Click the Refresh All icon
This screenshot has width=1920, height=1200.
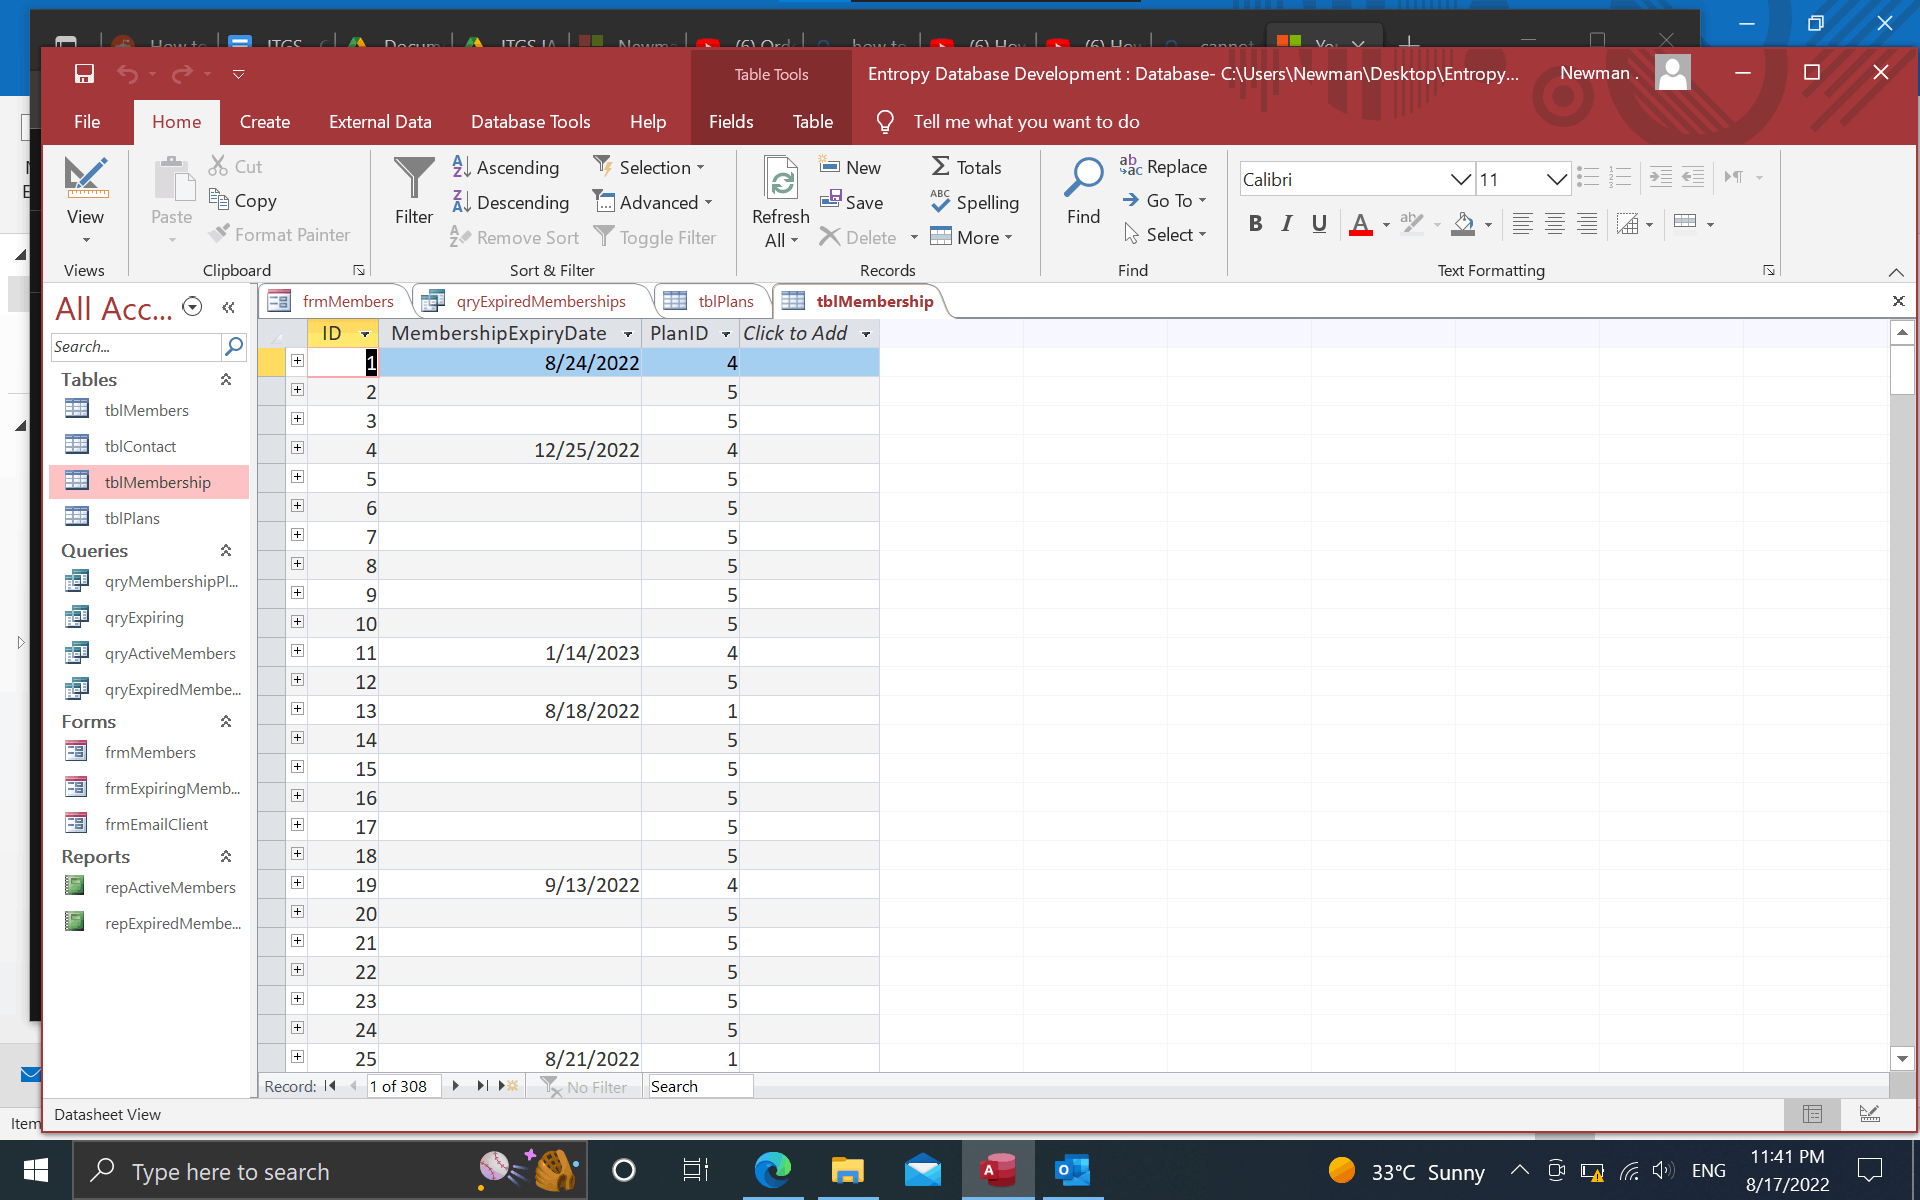[x=780, y=180]
